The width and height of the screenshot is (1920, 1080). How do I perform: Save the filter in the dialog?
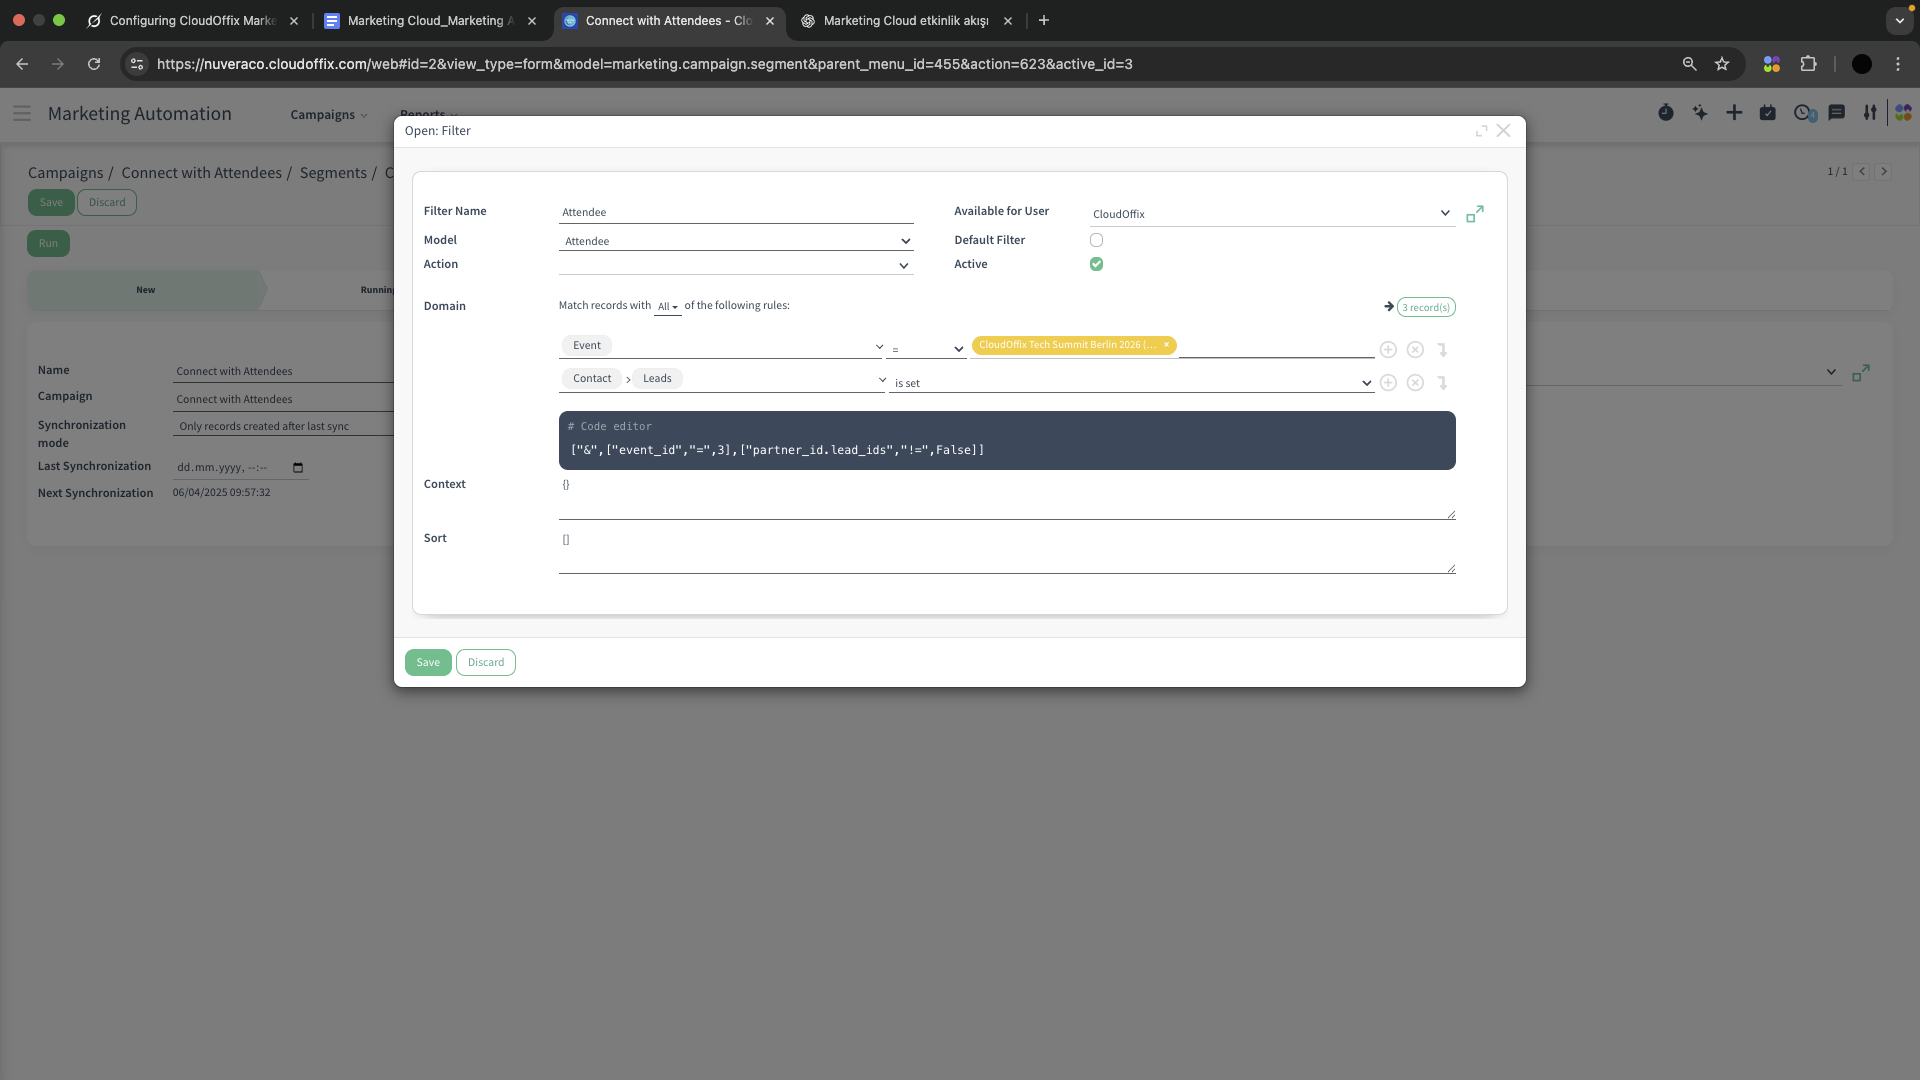point(428,662)
